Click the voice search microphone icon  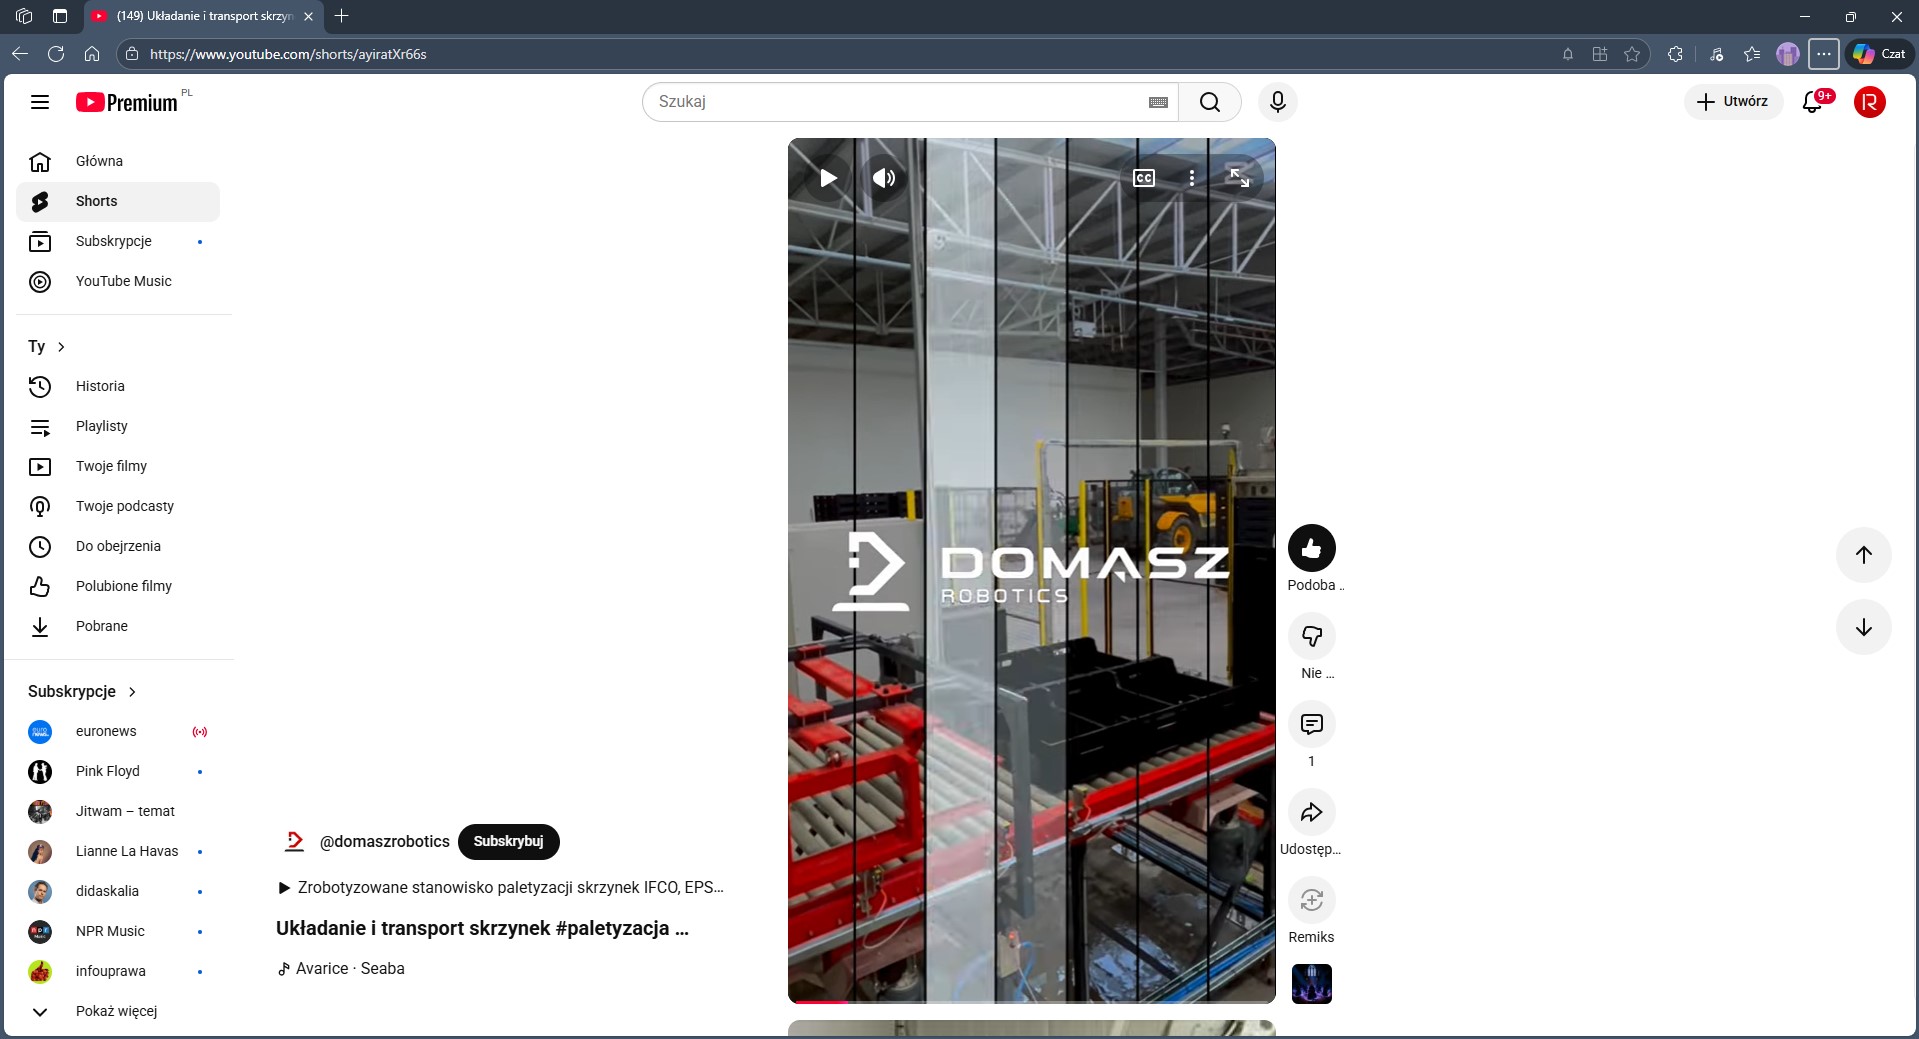(1277, 102)
